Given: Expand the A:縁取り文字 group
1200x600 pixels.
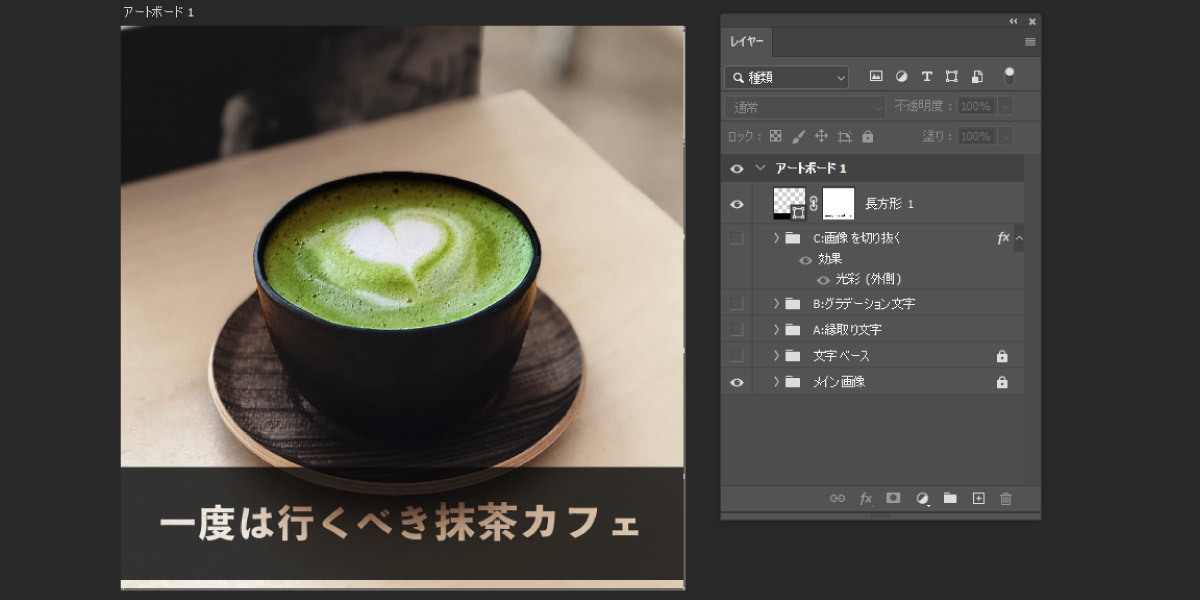Looking at the screenshot, I should pyautogui.click(x=776, y=329).
